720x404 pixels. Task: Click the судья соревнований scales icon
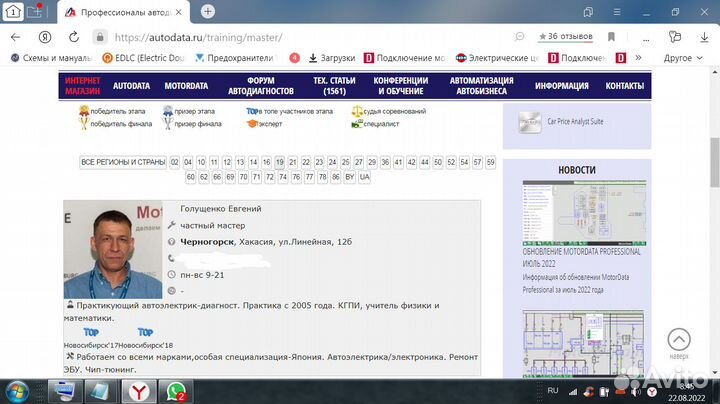pos(357,111)
